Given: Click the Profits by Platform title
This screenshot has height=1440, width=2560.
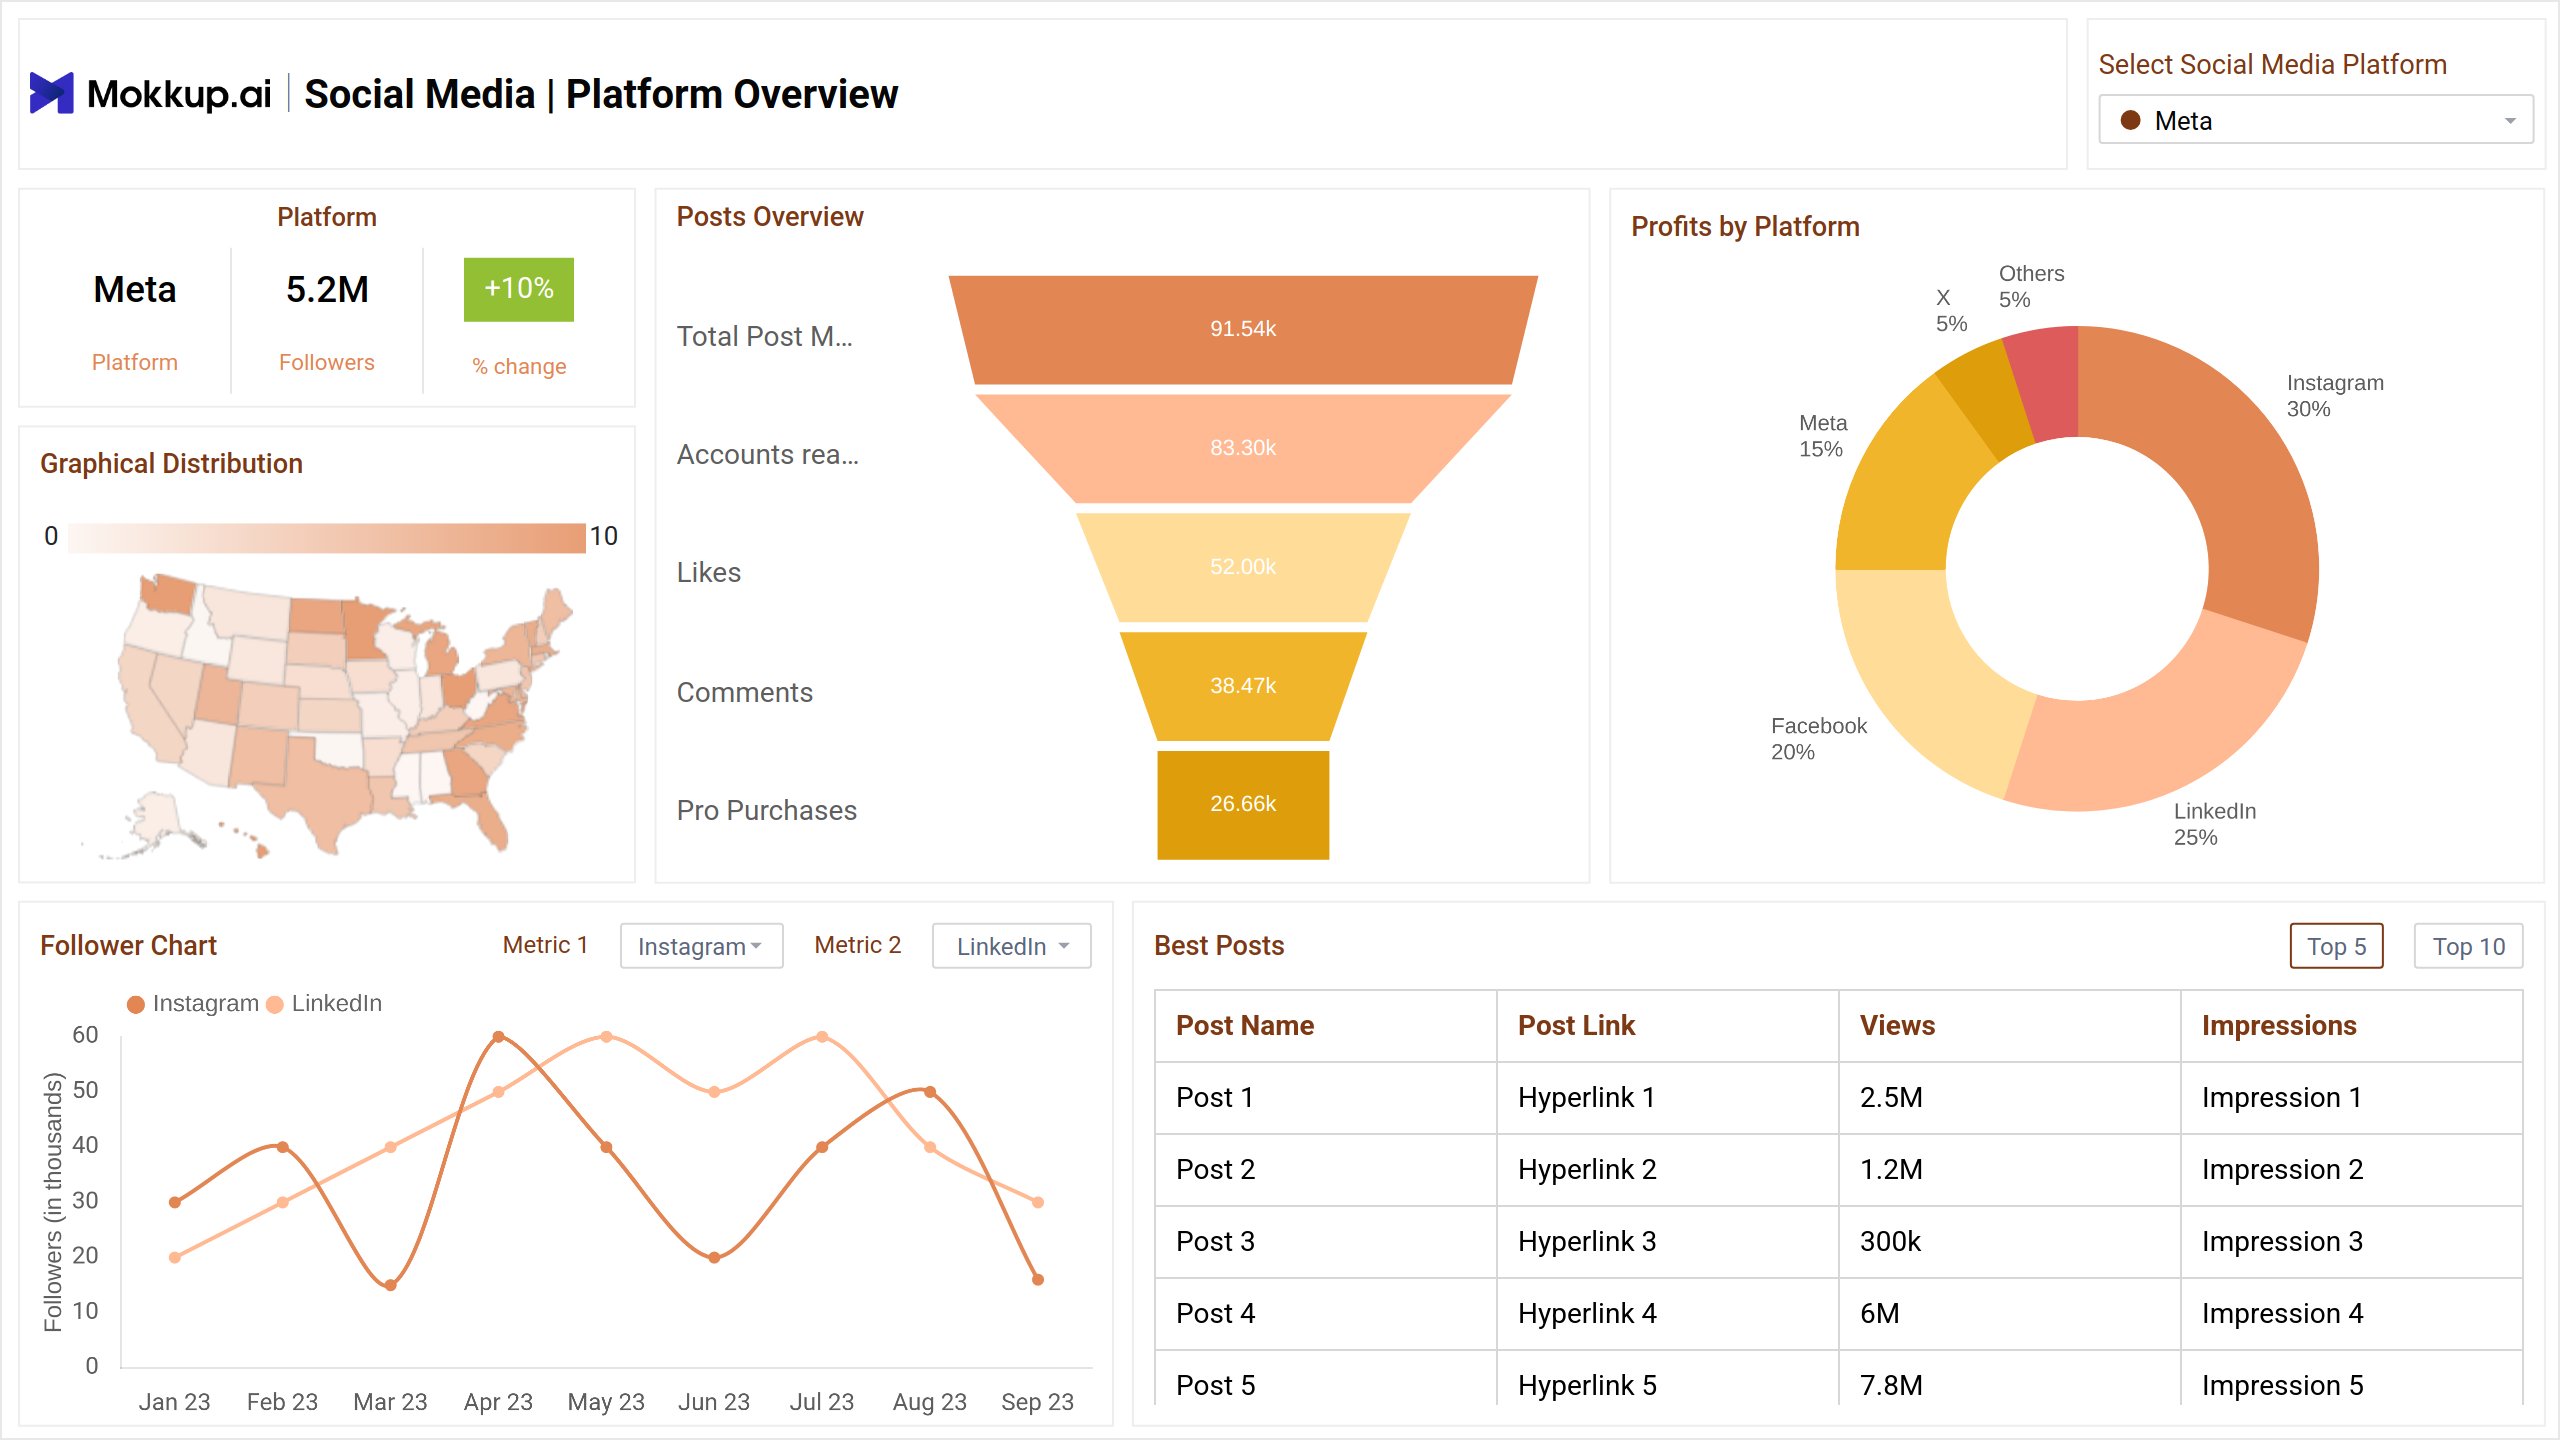Looking at the screenshot, I should point(1745,226).
